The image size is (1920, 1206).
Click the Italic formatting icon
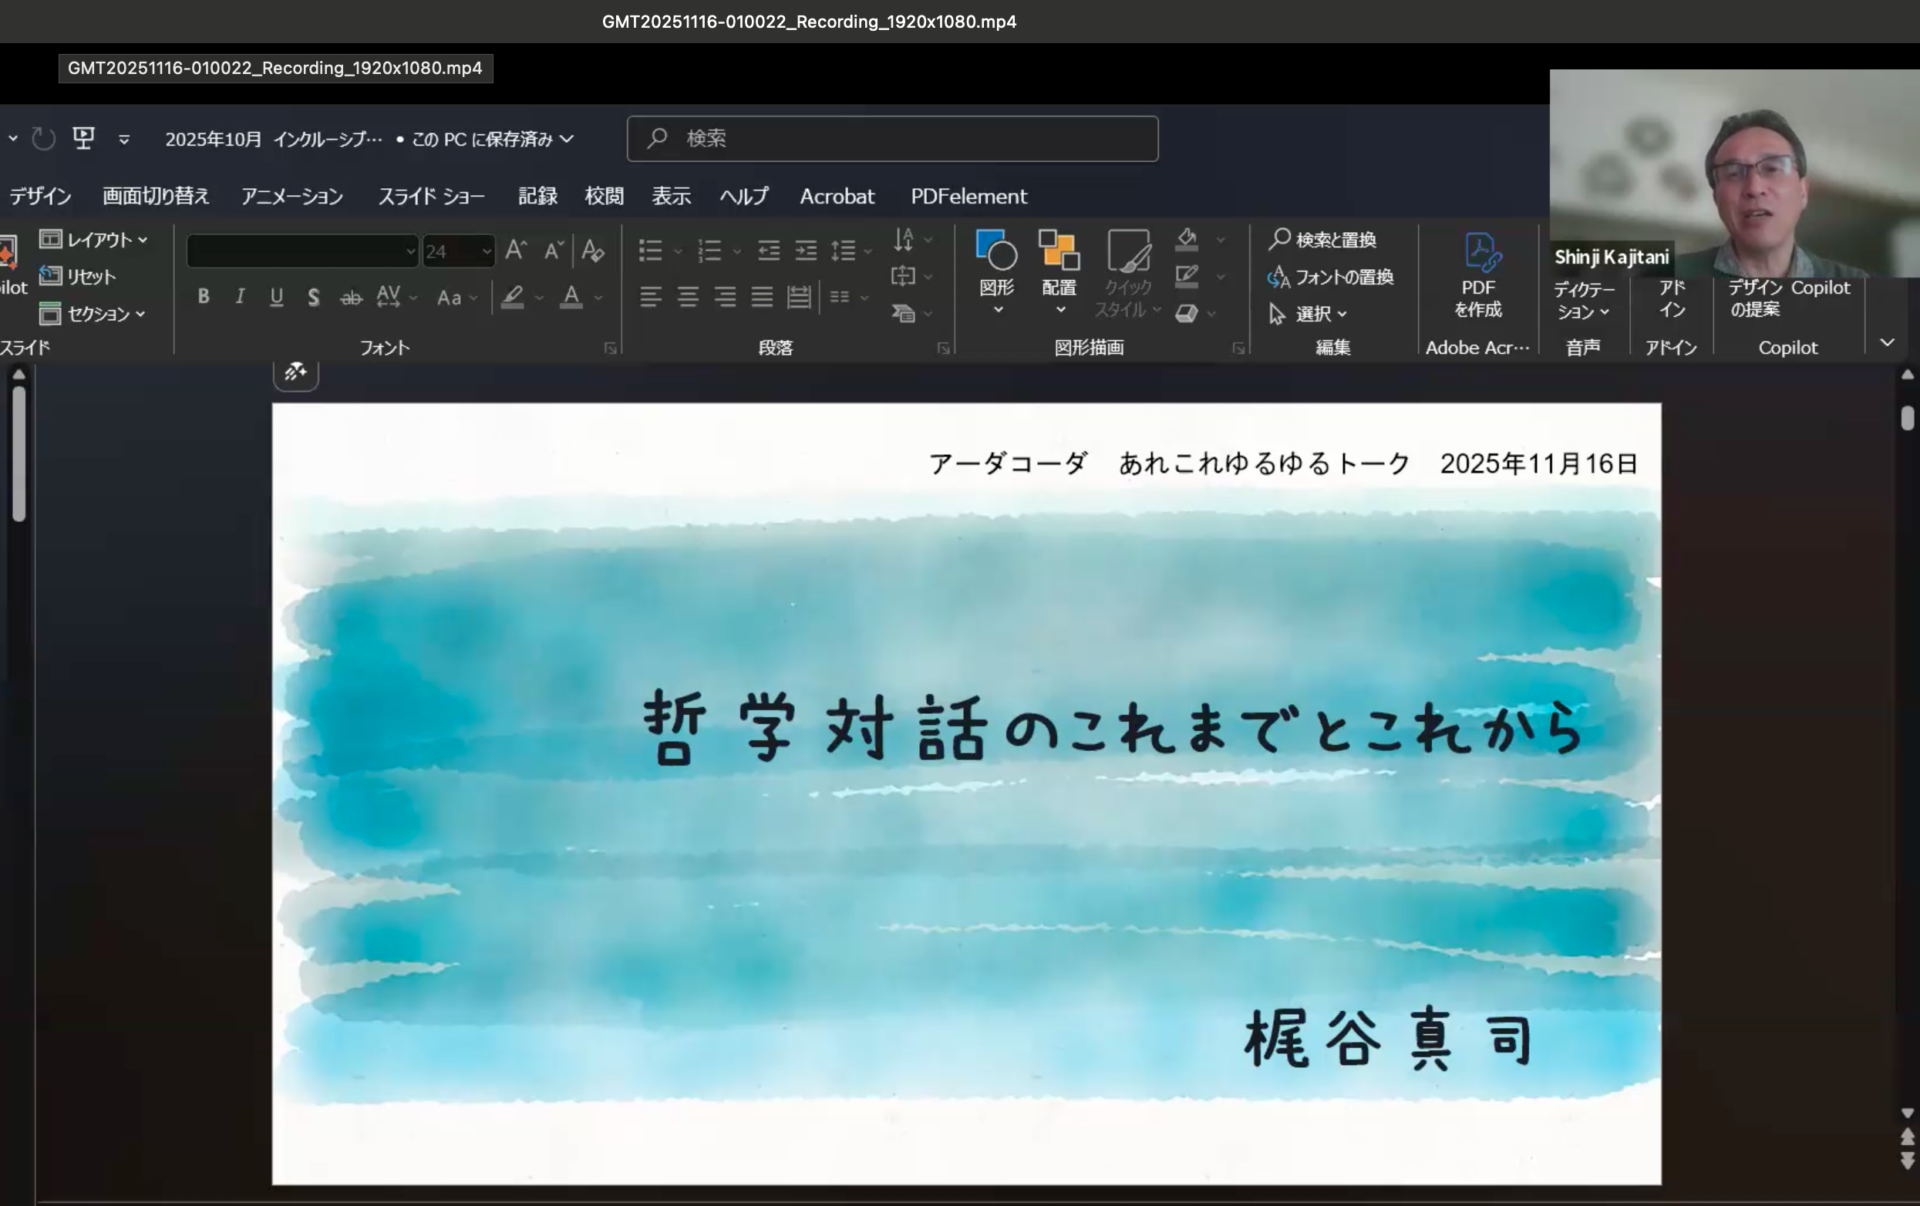click(x=240, y=296)
